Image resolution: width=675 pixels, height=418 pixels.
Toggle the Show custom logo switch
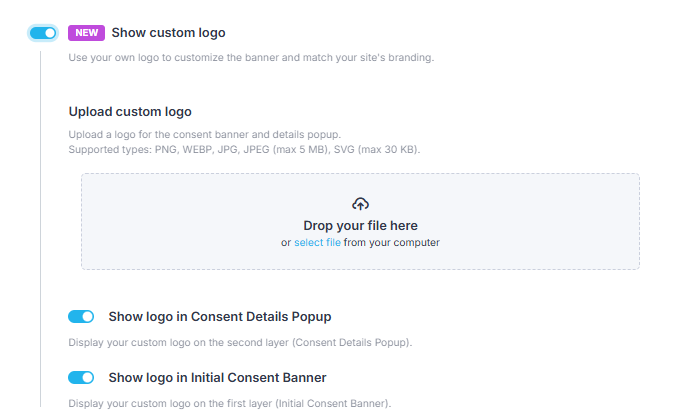(x=43, y=33)
